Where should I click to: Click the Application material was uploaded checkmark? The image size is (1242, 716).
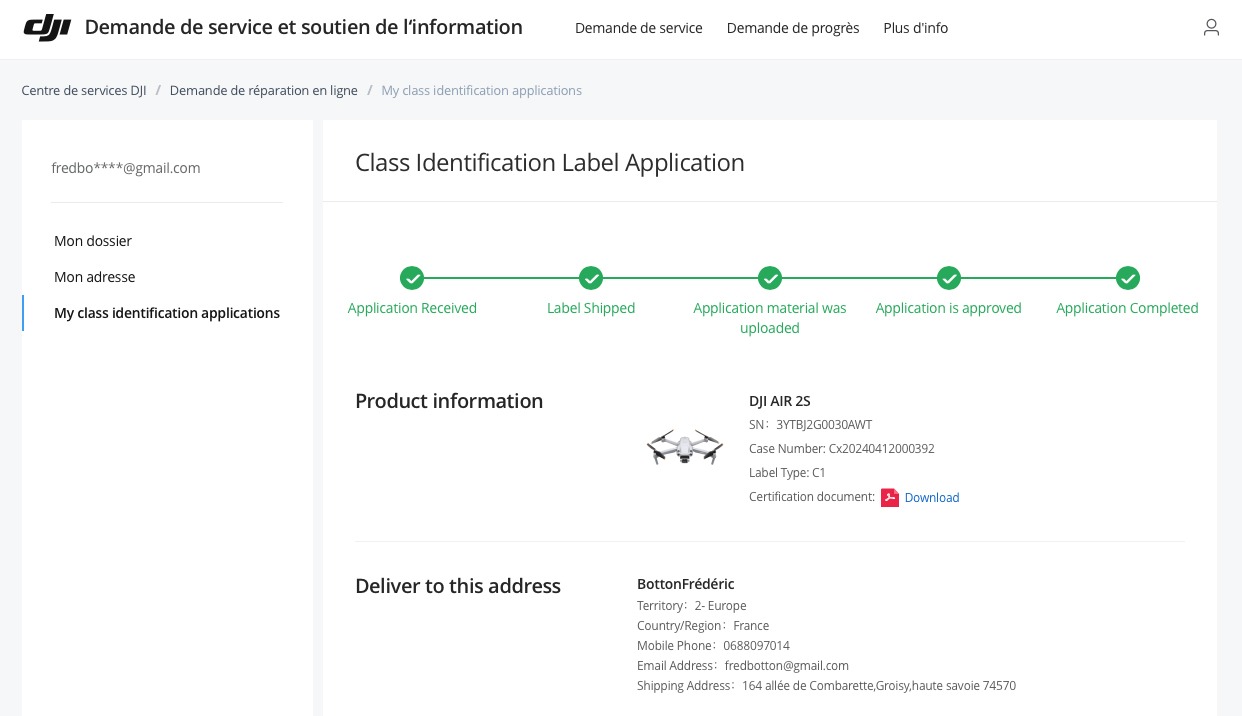pos(770,278)
